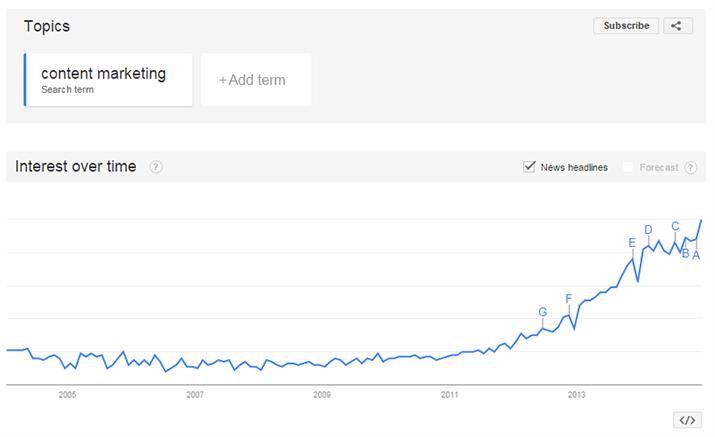This screenshot has width=715, height=437.
Task: Click the Forecast help question mark
Action: point(690,167)
